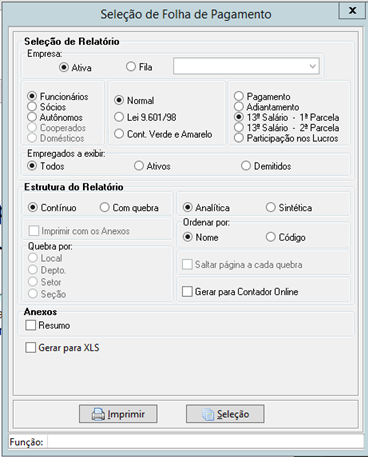Image resolution: width=368 pixels, height=457 pixels.
Task: Select 13º Salário 2ª Parcela option
Action: point(239,128)
